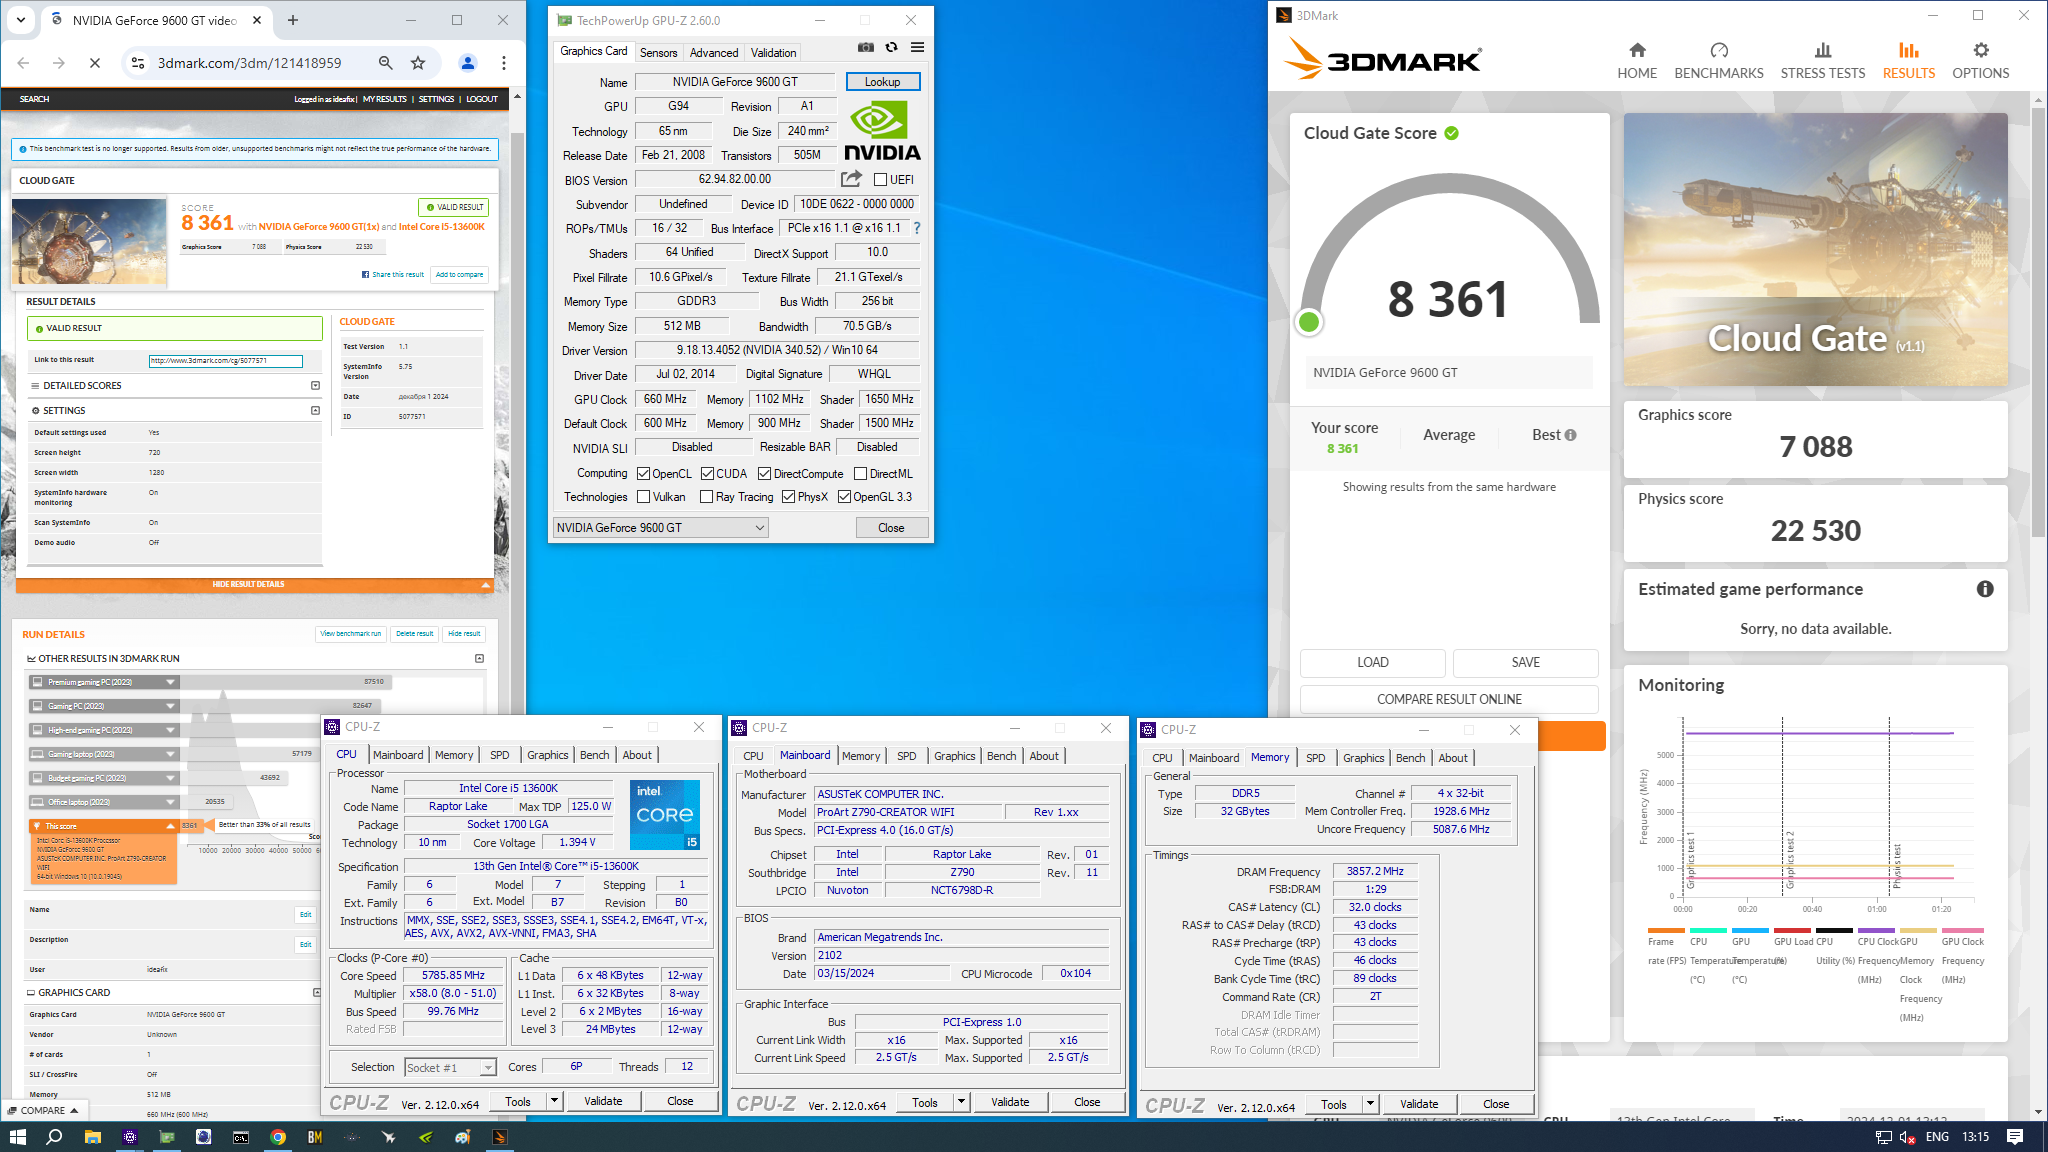Screen dimensions: 2048x1152
Task: Toggle DirectCompute checkbox
Action: pos(764,474)
